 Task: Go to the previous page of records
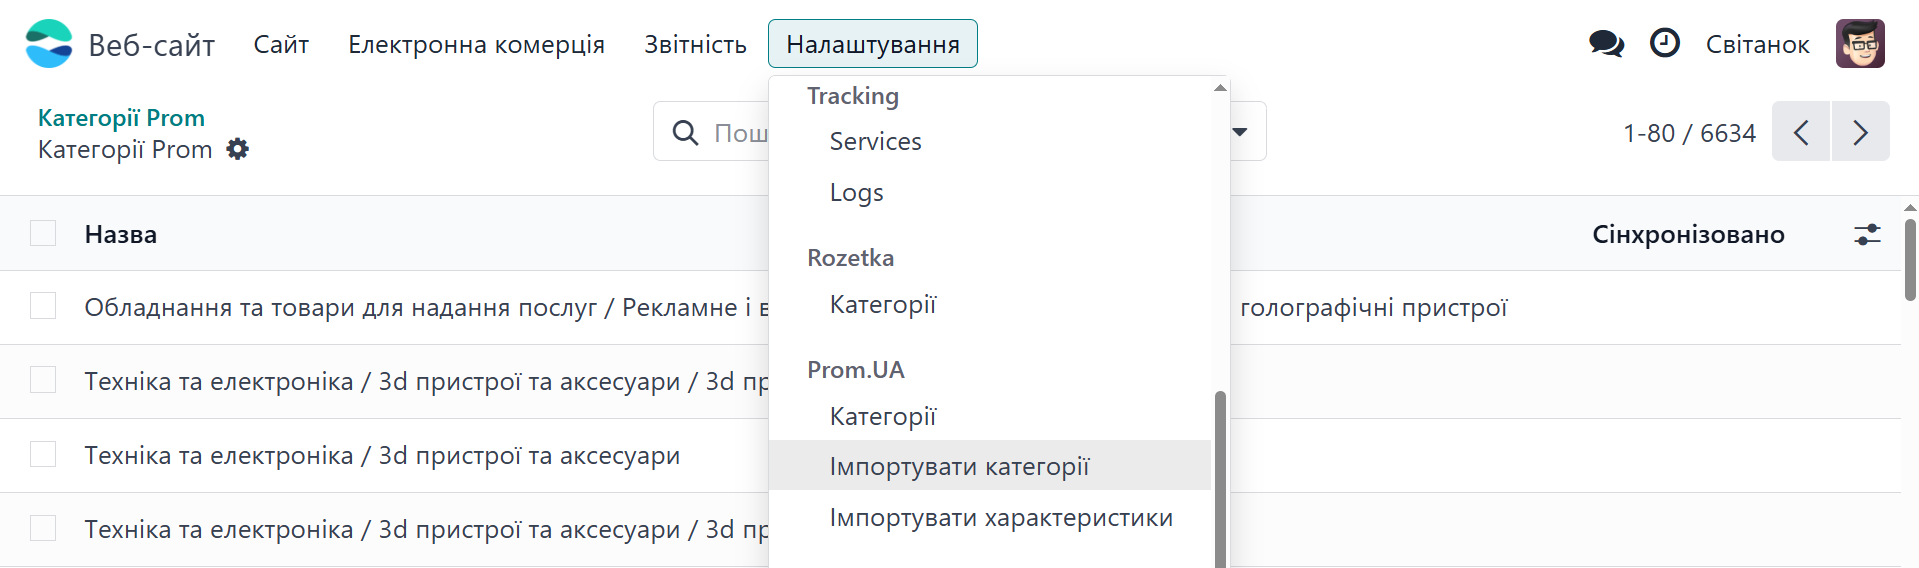pyautogui.click(x=1800, y=132)
